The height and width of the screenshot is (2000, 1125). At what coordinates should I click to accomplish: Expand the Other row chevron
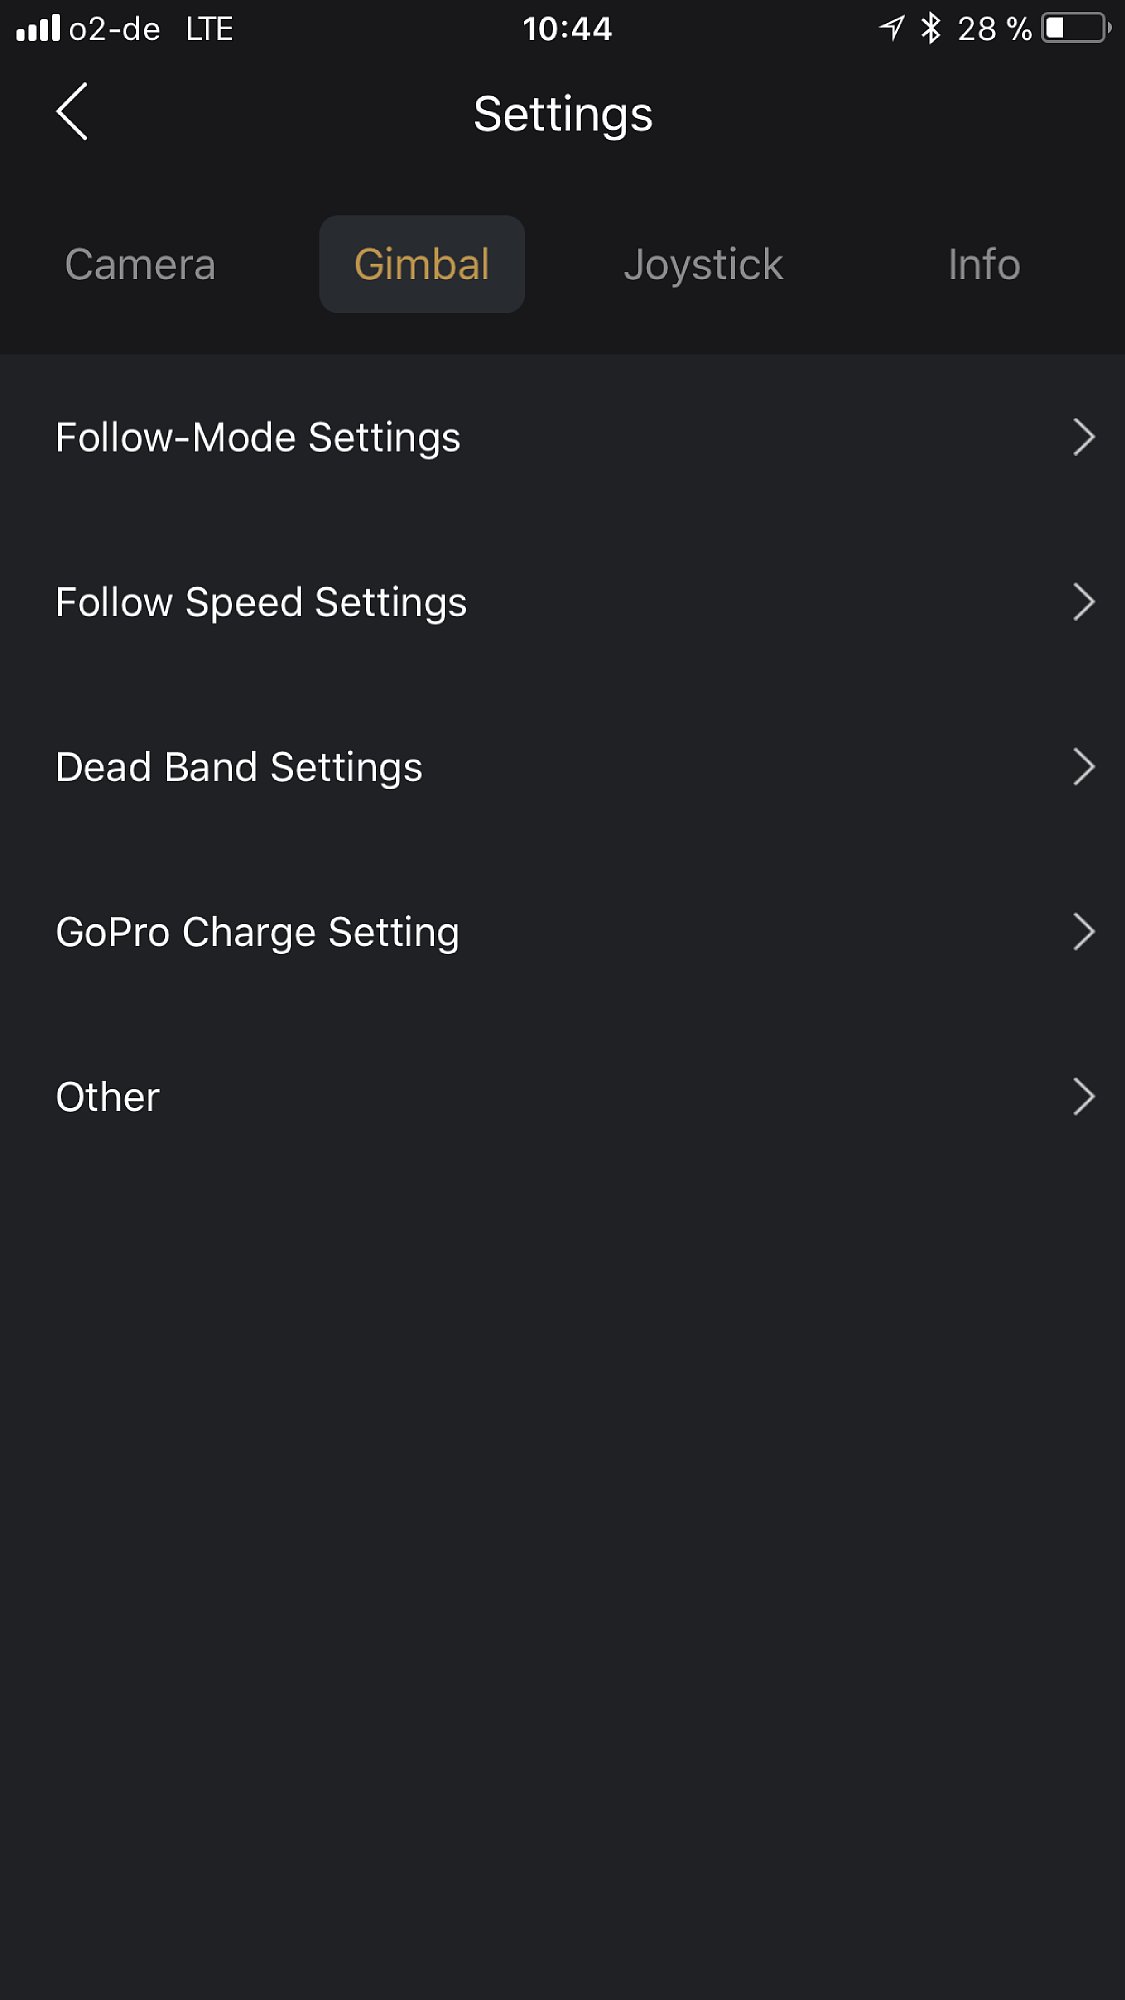(1083, 1098)
